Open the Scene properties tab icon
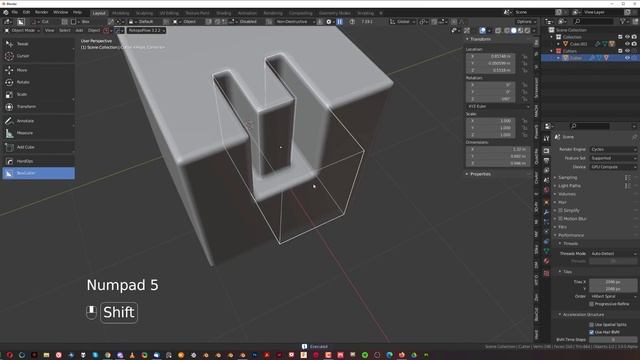This screenshot has width=640, height=360. (x=547, y=180)
